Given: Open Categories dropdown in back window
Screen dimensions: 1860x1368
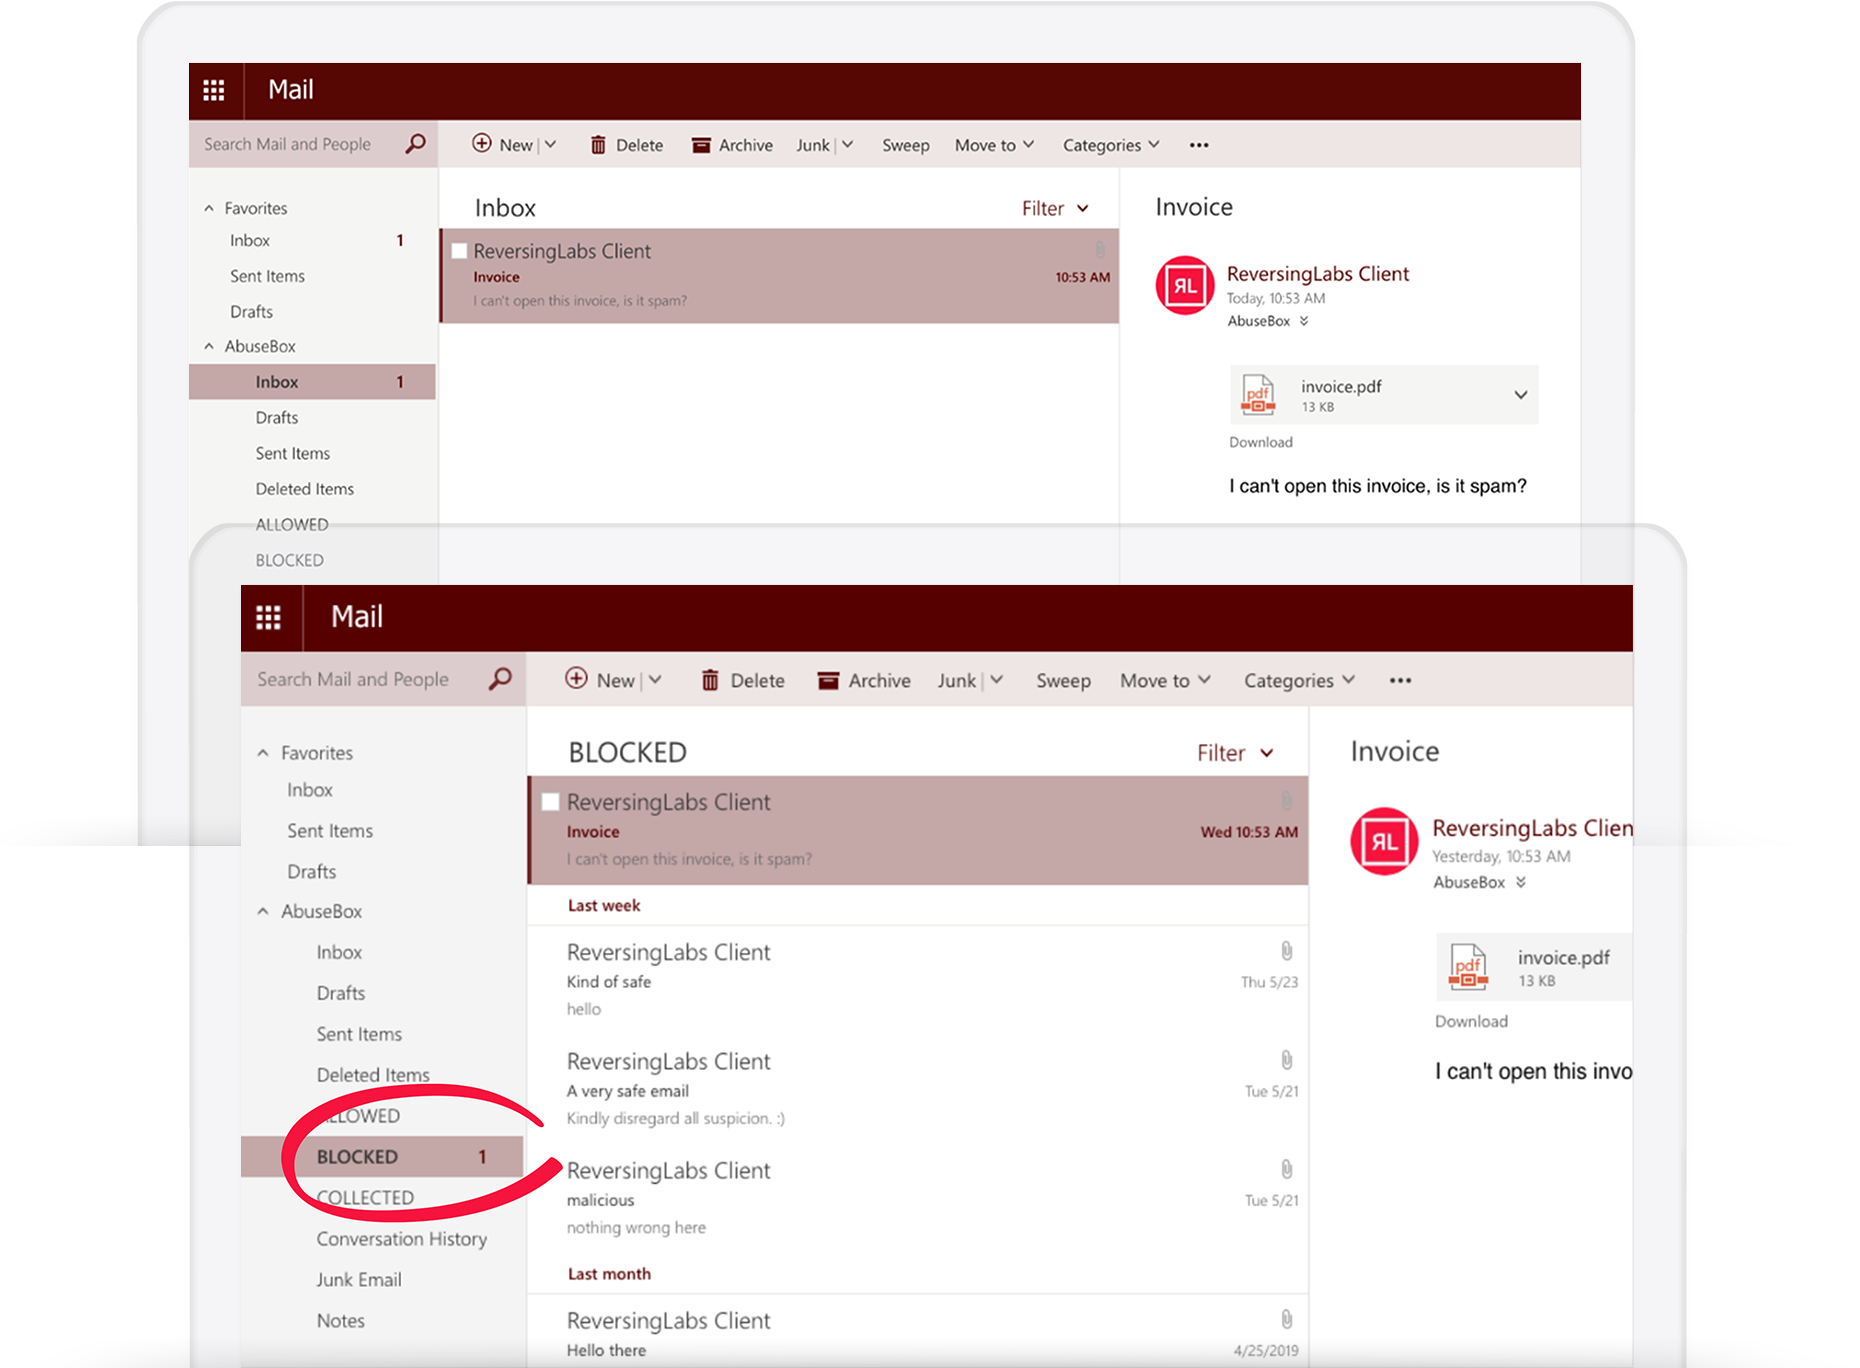Looking at the screenshot, I should point(1111,145).
